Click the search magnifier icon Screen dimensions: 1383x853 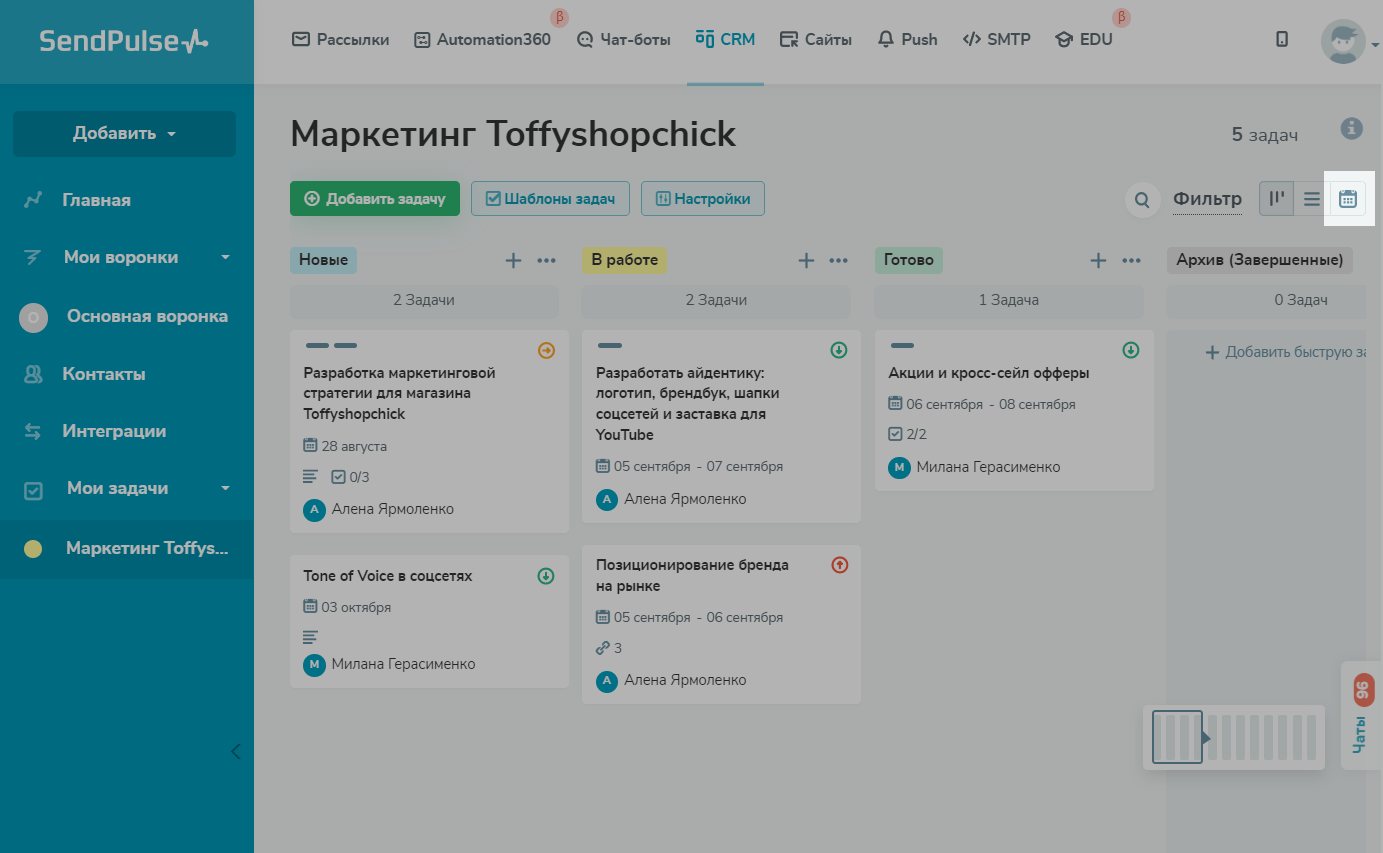(1142, 200)
